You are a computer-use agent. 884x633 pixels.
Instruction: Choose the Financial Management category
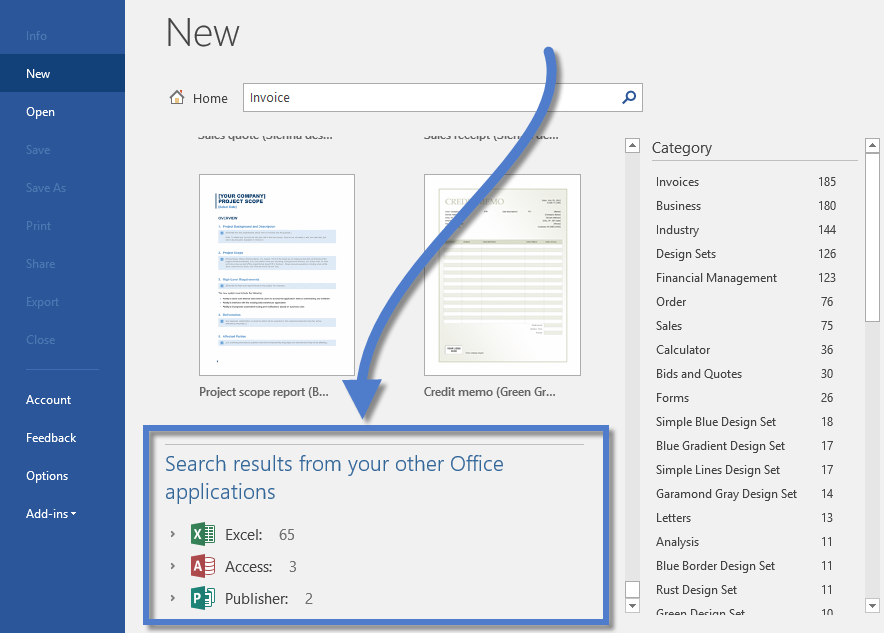pyautogui.click(x=716, y=278)
